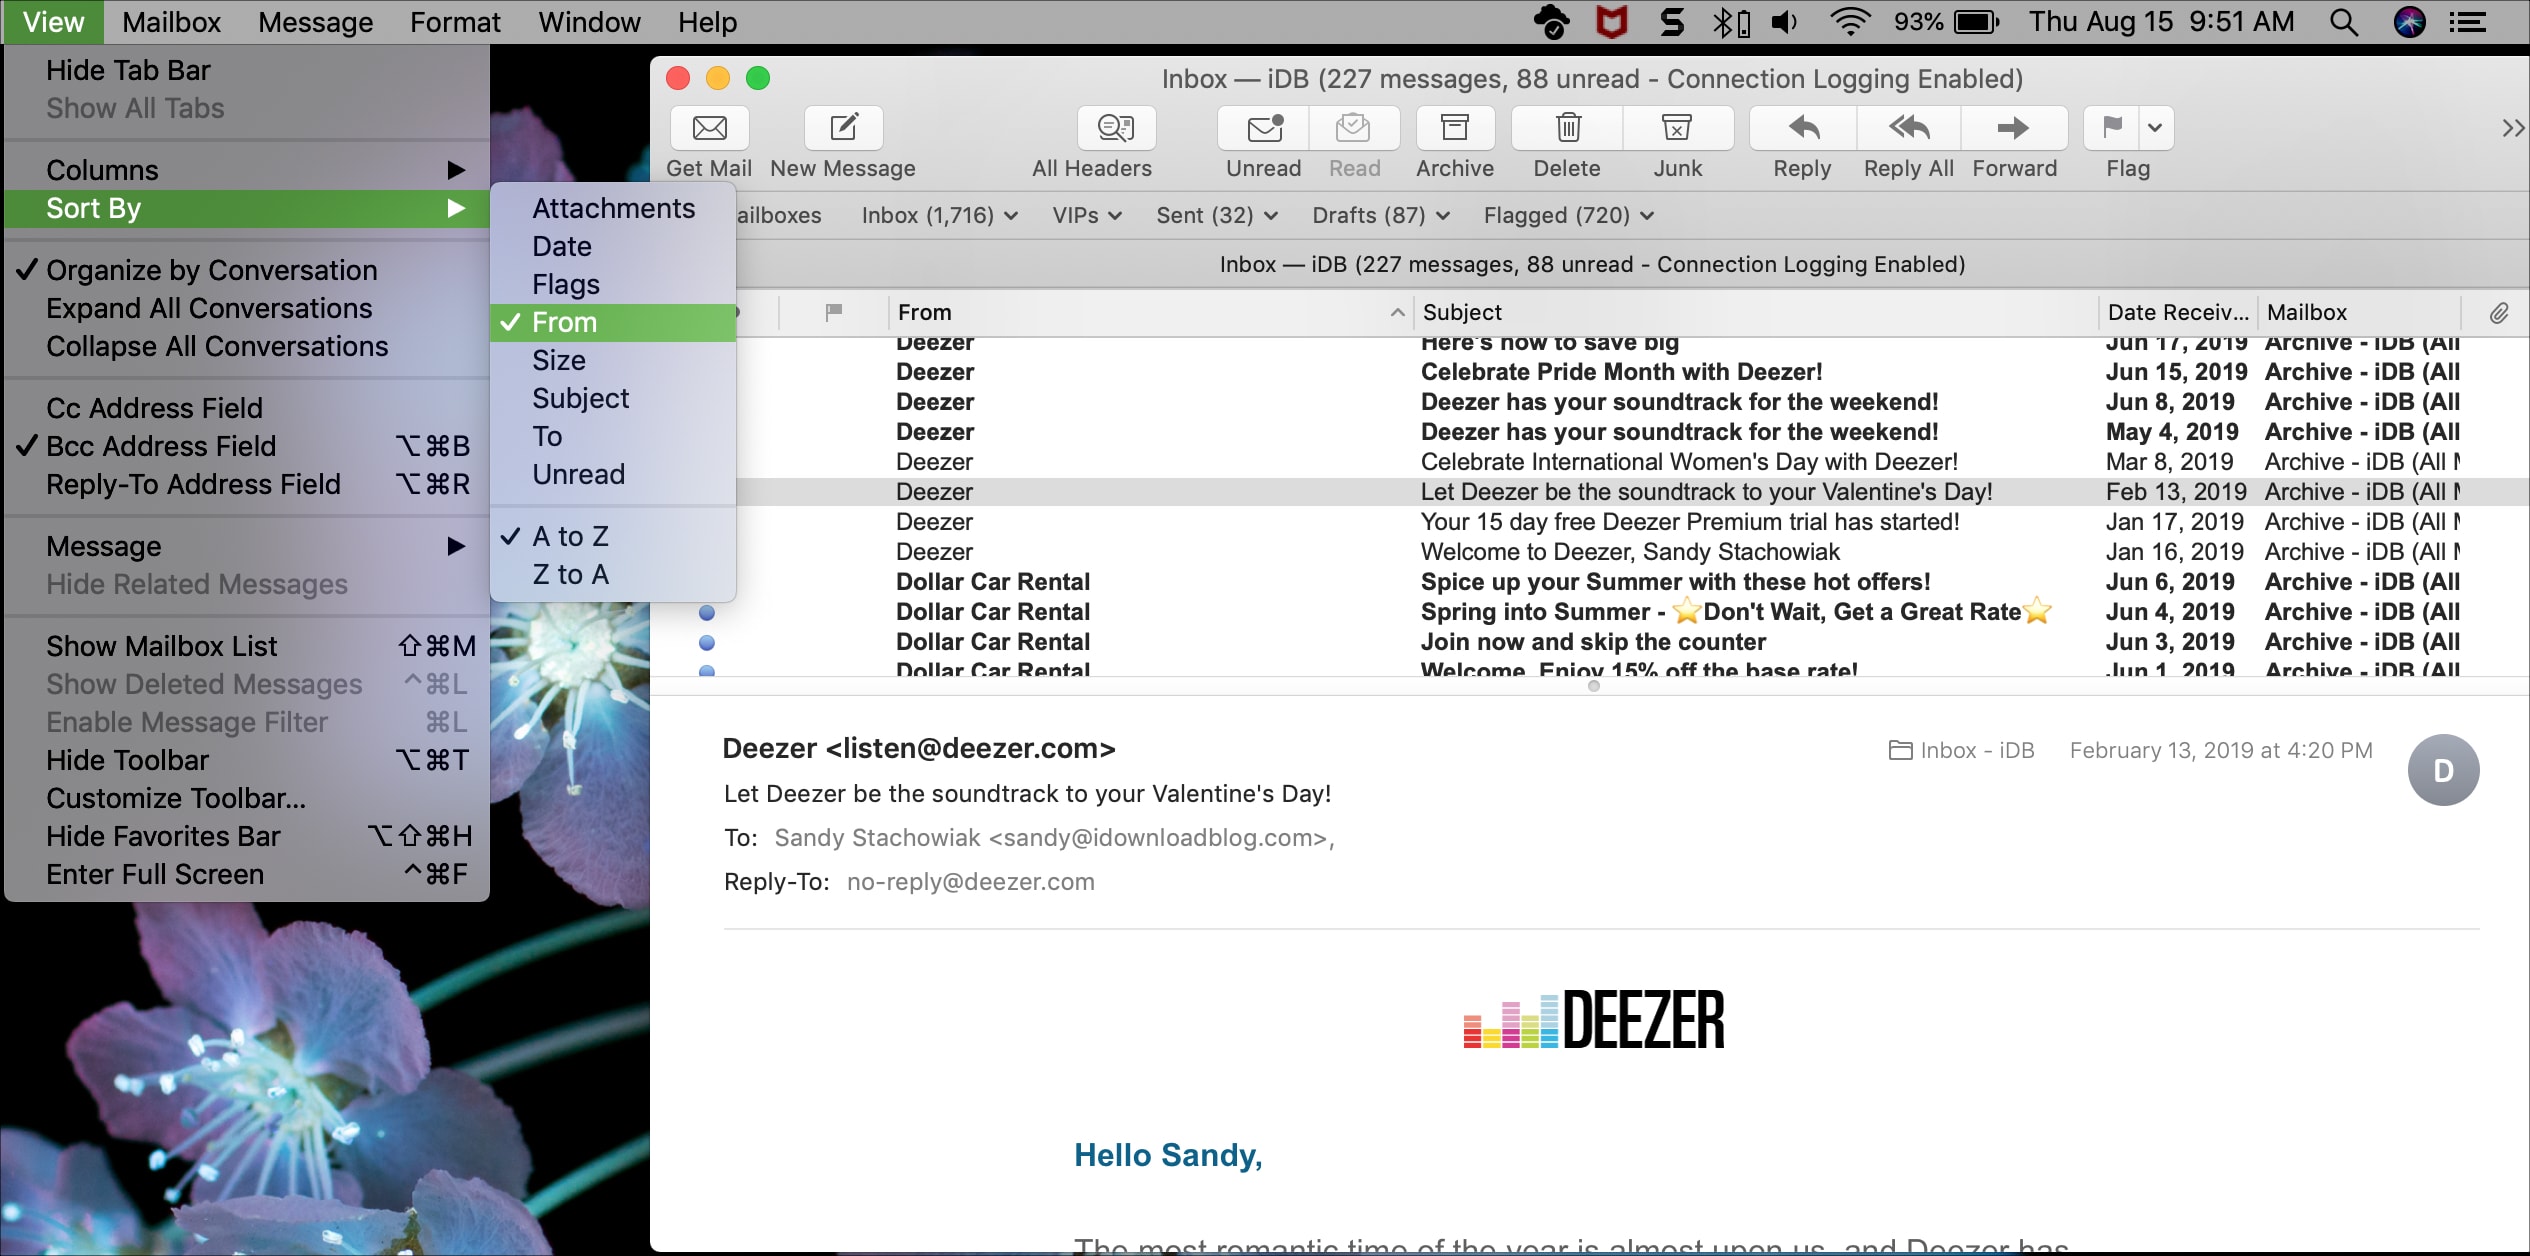Compose with the New Message icon

coord(843,128)
